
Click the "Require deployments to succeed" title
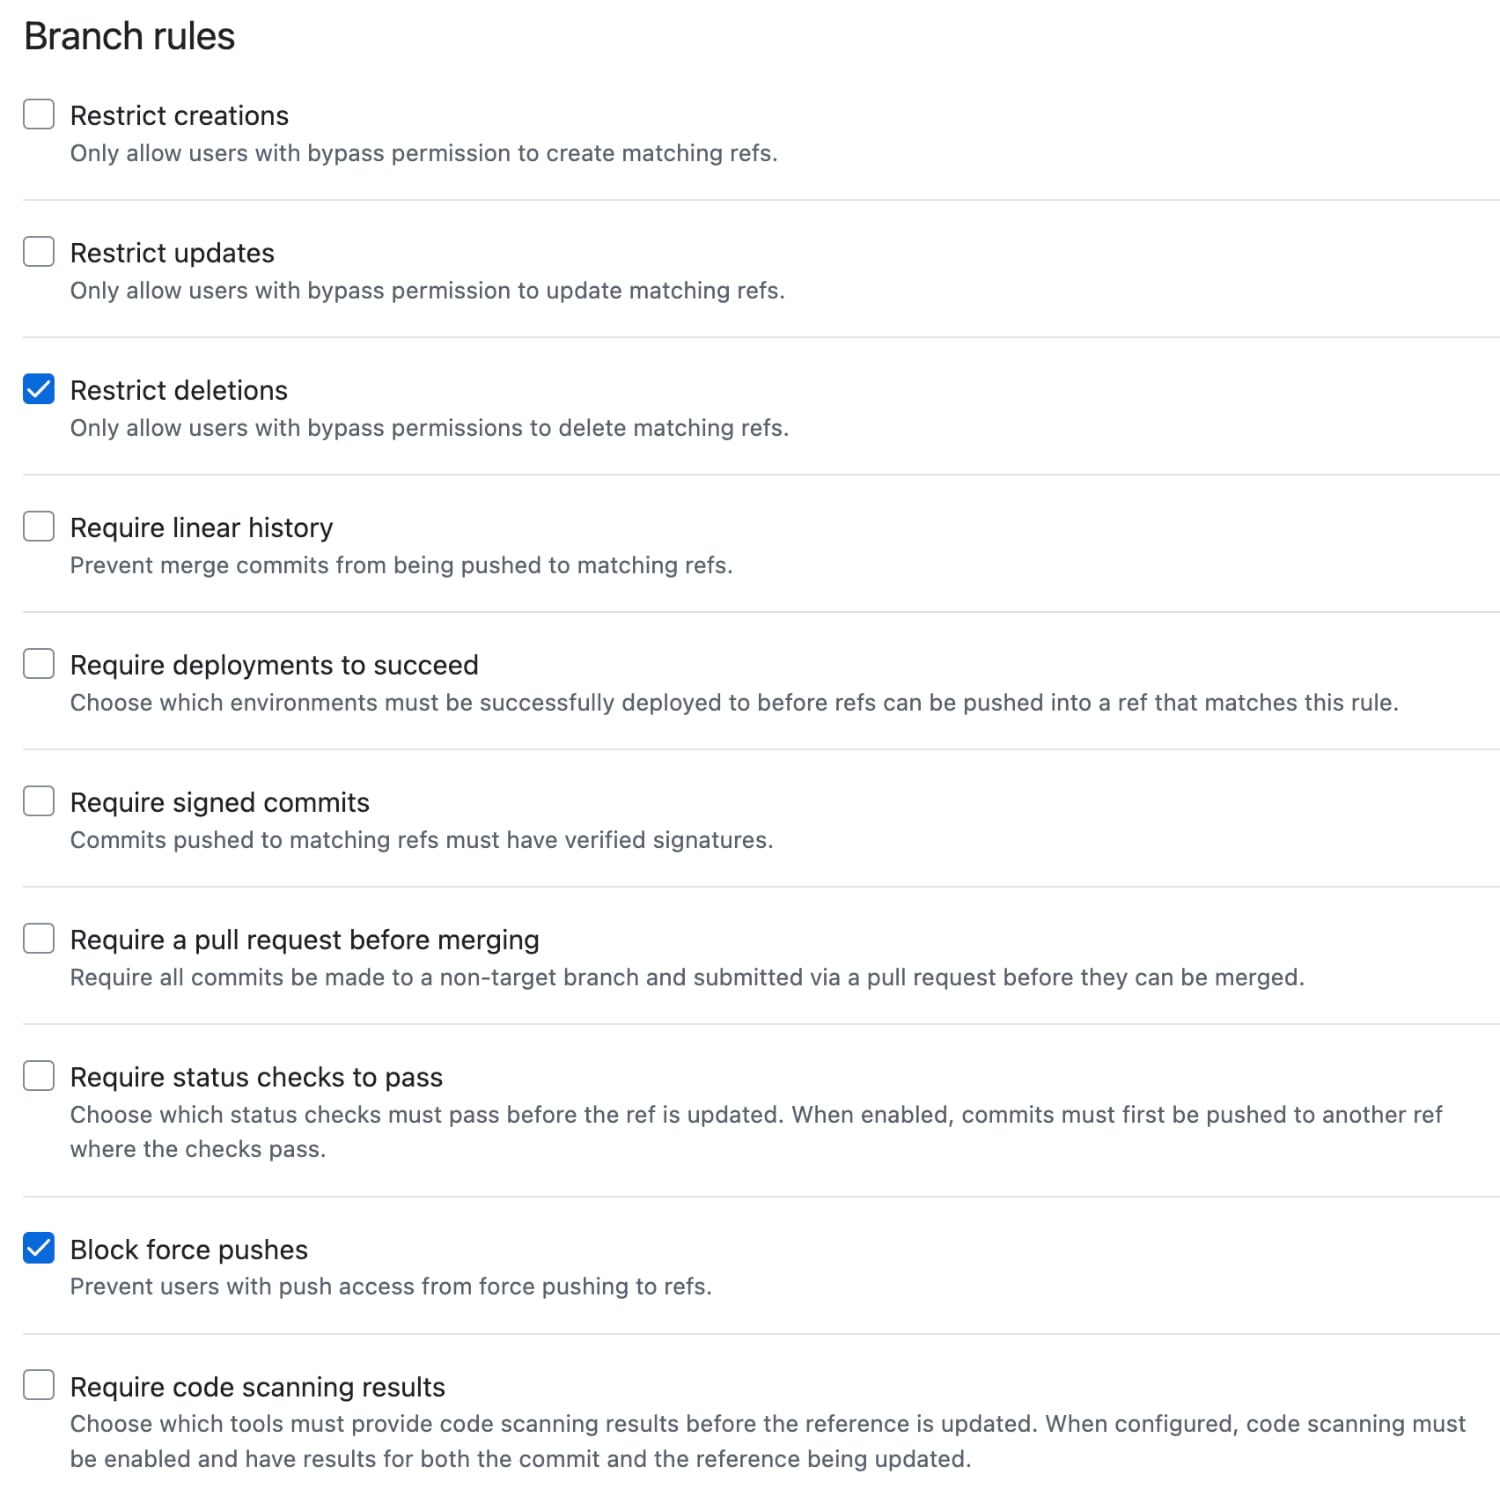274,665
